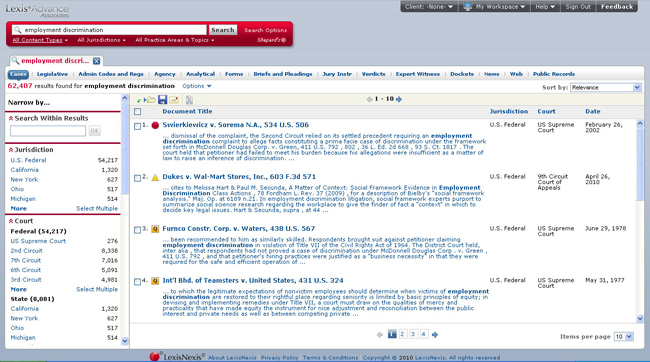Open the Legislative content tab

(x=52, y=74)
